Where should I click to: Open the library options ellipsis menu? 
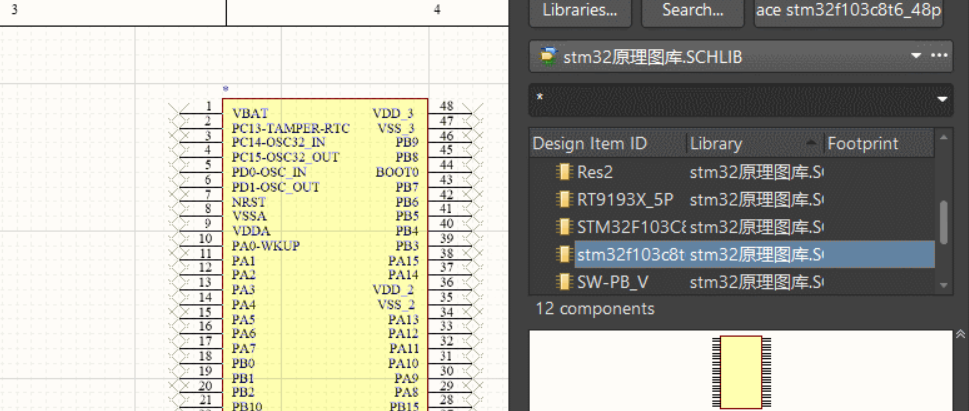coord(939,56)
